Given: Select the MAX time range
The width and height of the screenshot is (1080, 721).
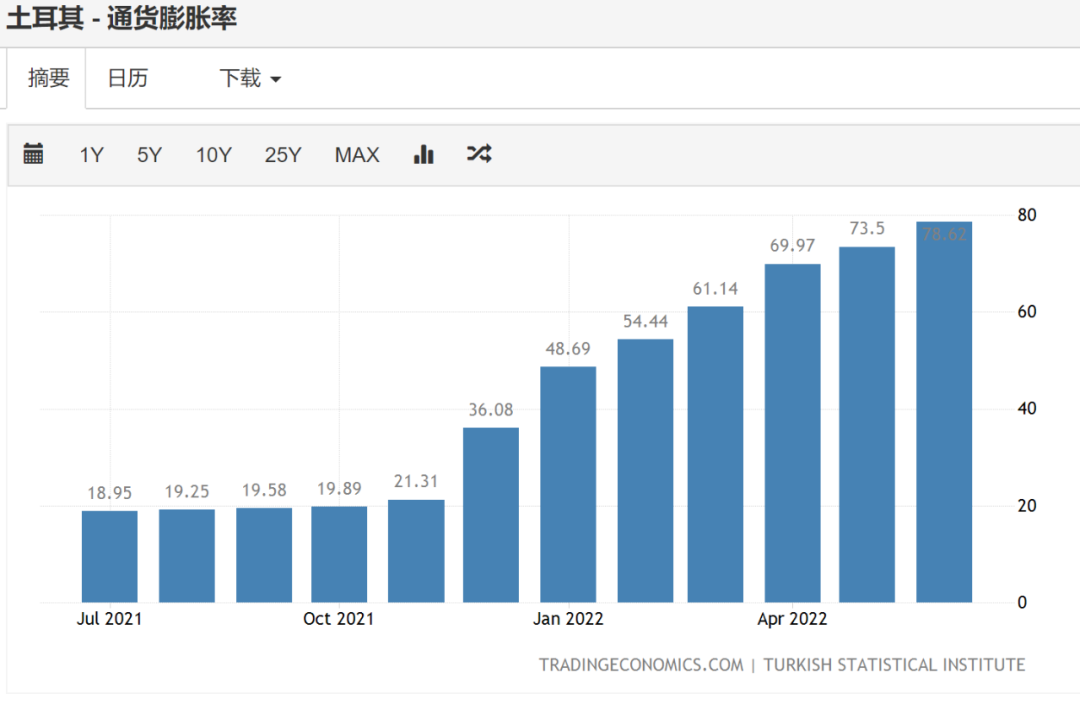Looking at the screenshot, I should click(357, 155).
